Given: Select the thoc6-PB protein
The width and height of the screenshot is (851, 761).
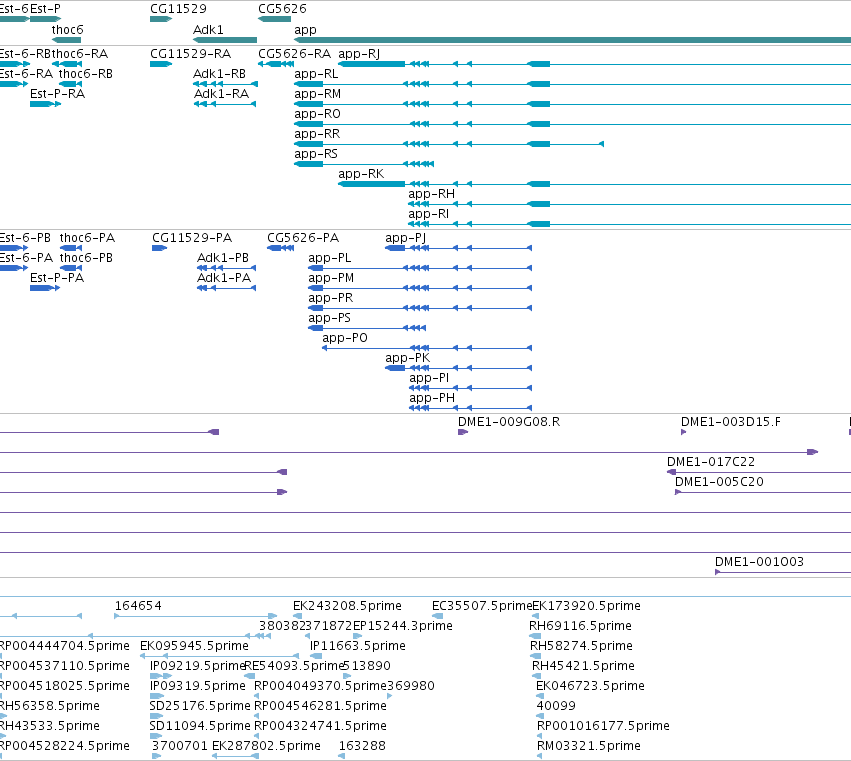Looking at the screenshot, I should [86, 258].
